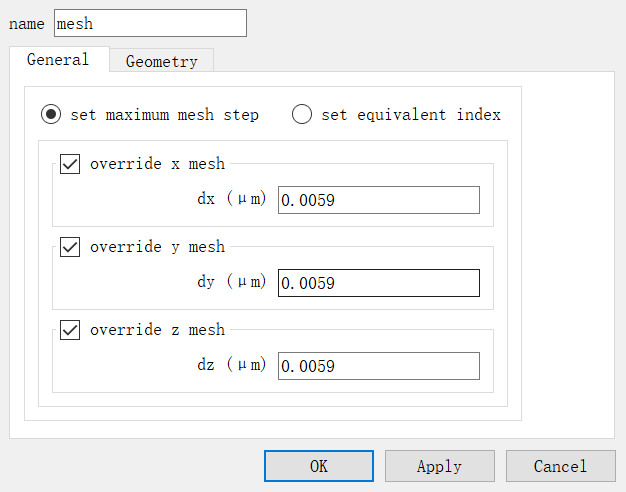Image resolution: width=626 pixels, height=492 pixels.
Task: Click the Apply button
Action: [439, 466]
